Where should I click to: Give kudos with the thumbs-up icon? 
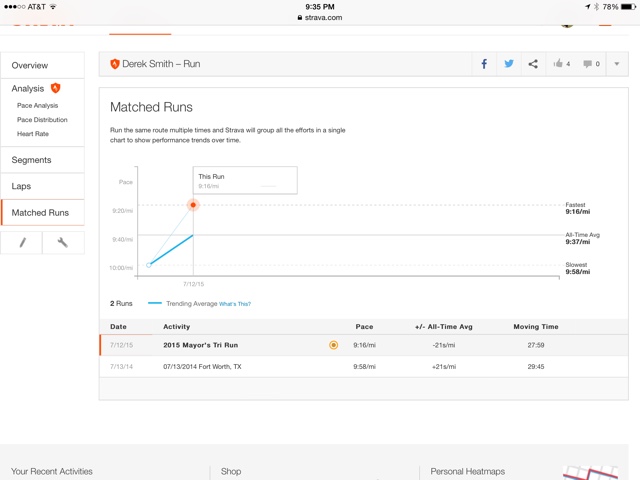[x=561, y=64]
